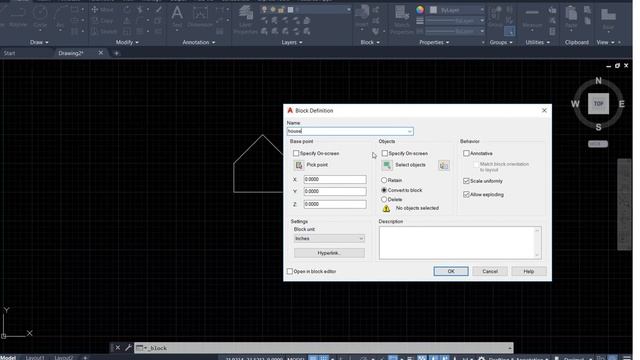
Task: Click the Hyperlink button
Action: point(329,253)
